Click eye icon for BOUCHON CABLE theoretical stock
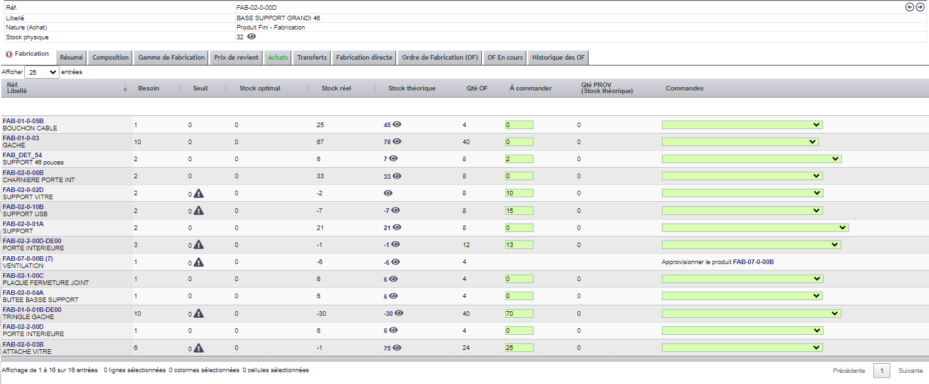 (397, 124)
